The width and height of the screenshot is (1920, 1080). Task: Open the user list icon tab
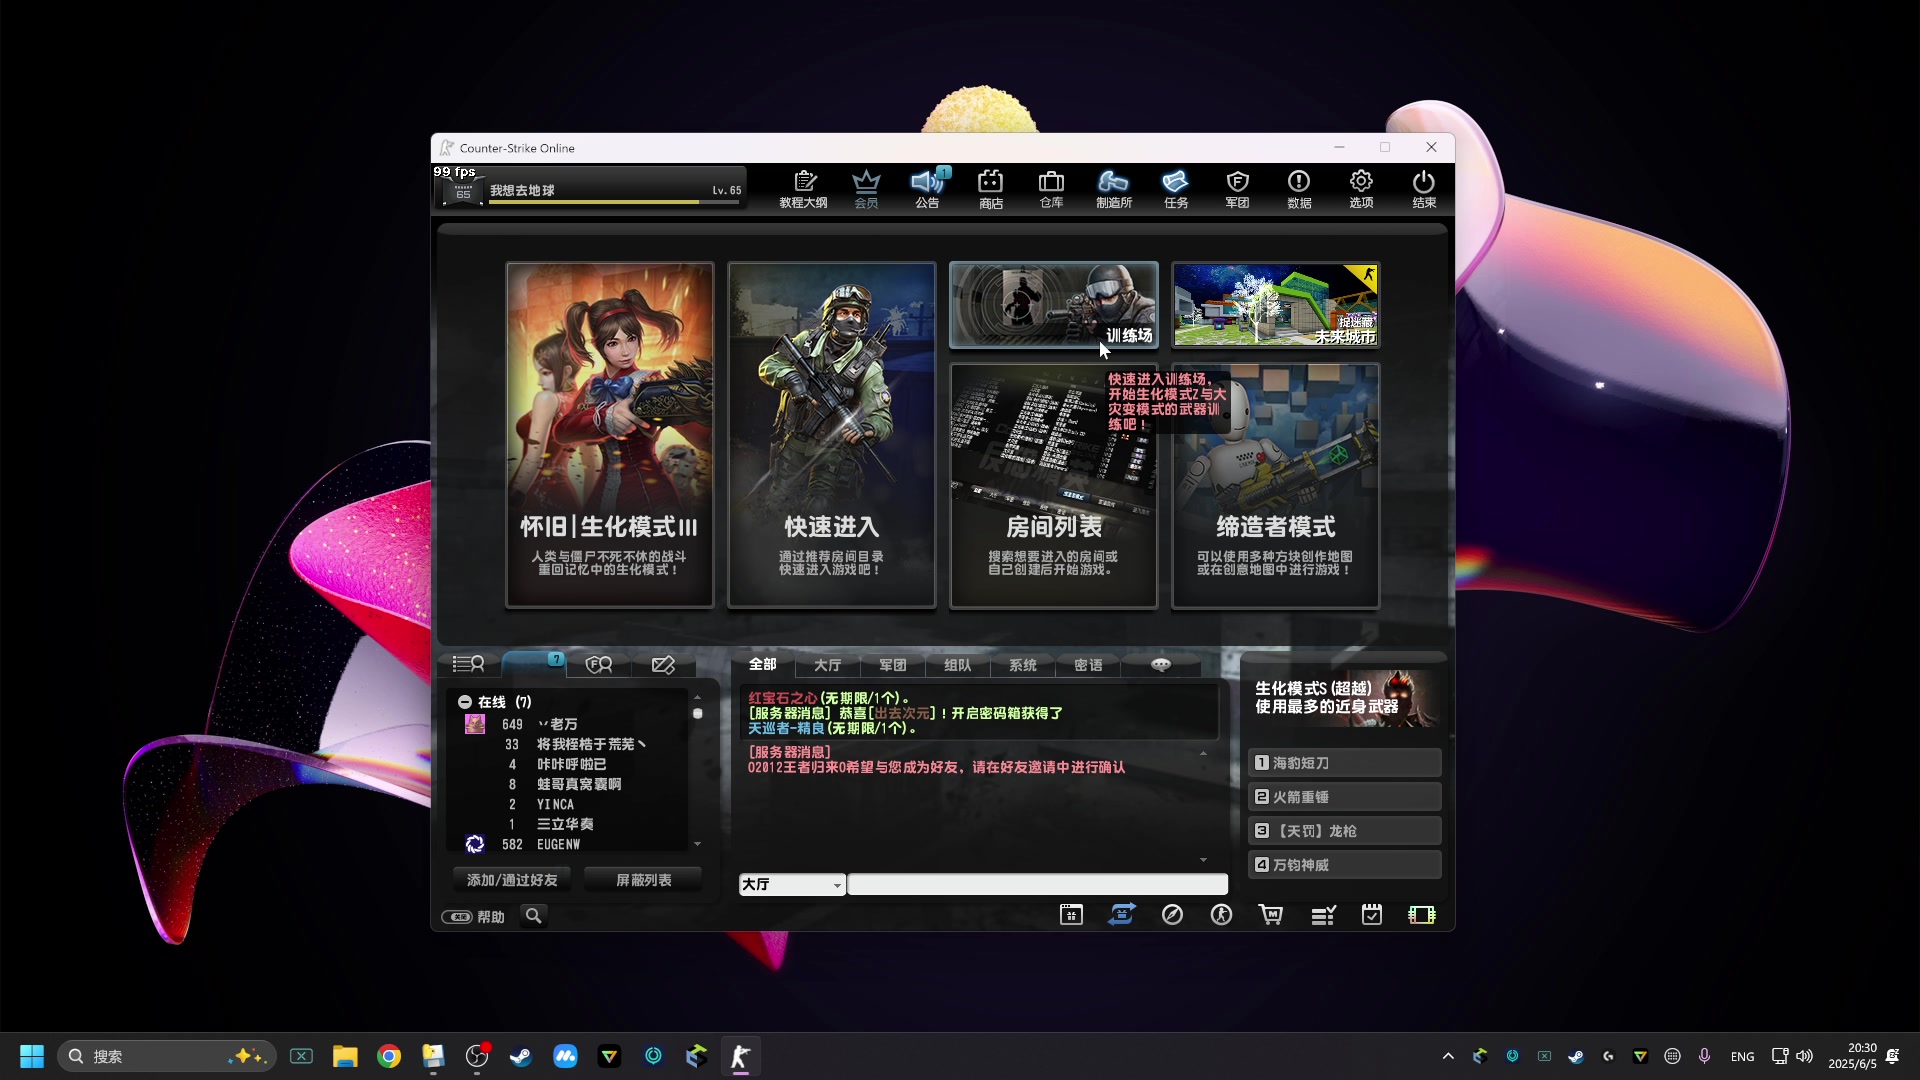[x=469, y=664]
